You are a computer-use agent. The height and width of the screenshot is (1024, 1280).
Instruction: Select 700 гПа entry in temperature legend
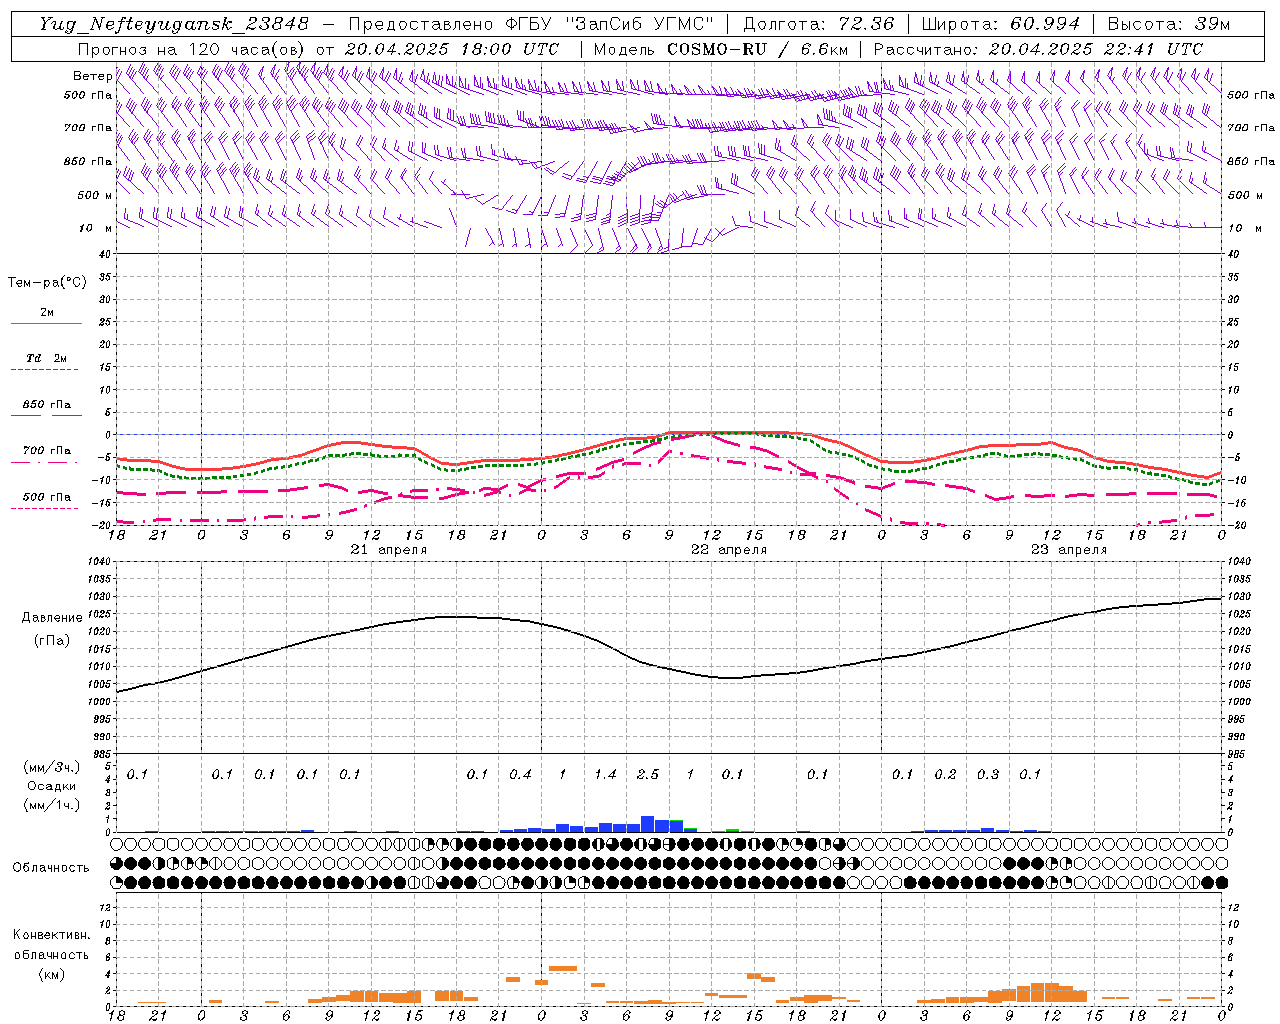(47, 451)
